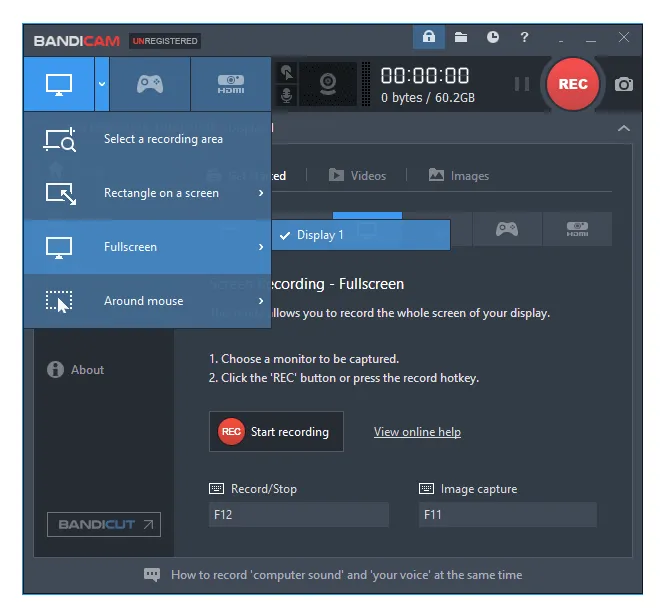Click the Rectangle on a screen icon
Screen dimensions: 669x612
tap(61, 193)
